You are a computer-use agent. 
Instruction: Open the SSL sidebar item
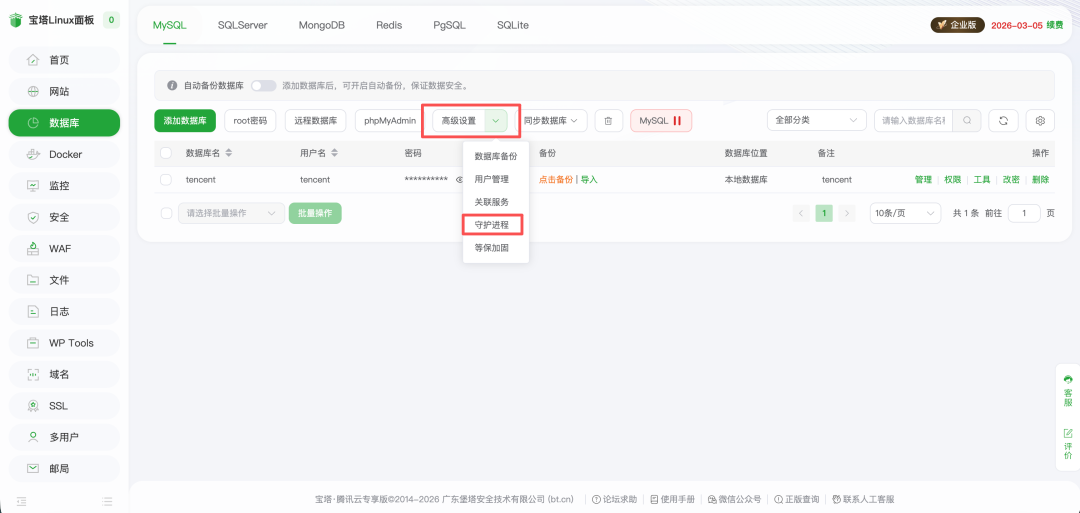(64, 406)
